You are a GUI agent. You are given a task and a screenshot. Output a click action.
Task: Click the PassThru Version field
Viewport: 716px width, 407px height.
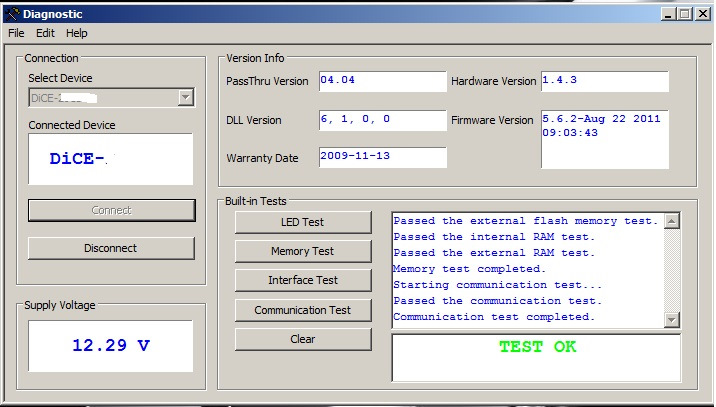(x=383, y=81)
